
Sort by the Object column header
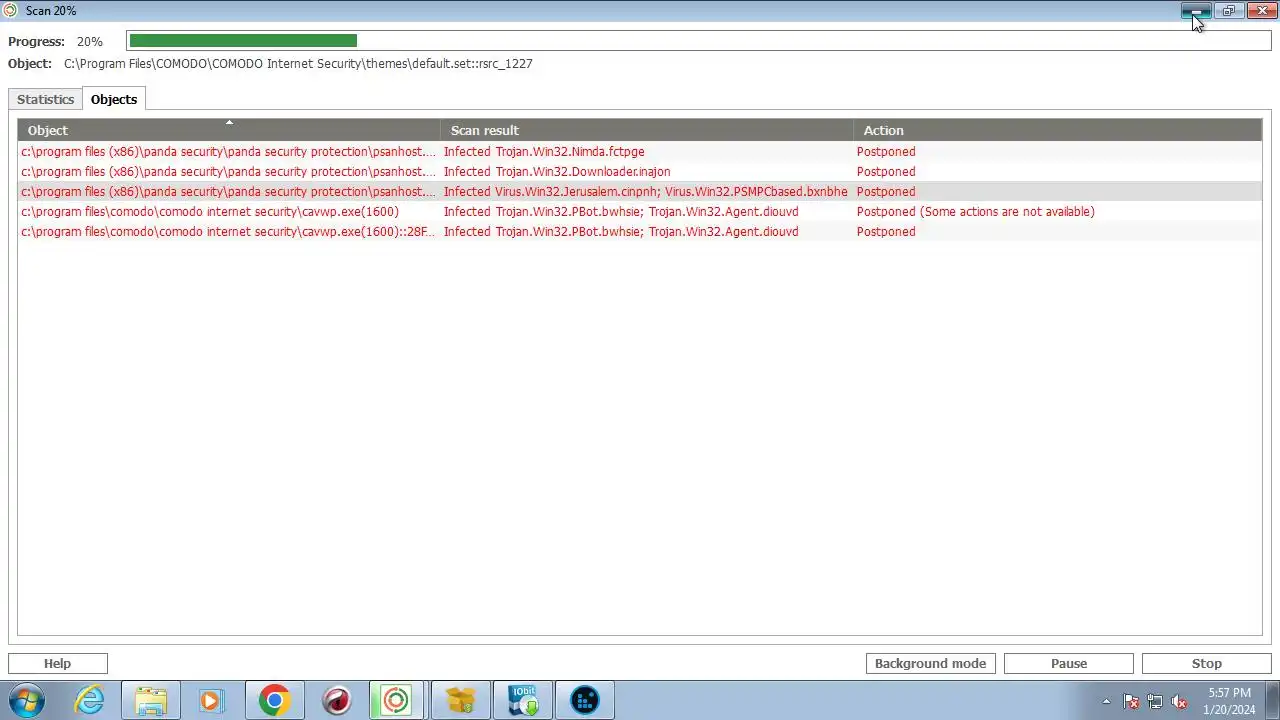229,130
